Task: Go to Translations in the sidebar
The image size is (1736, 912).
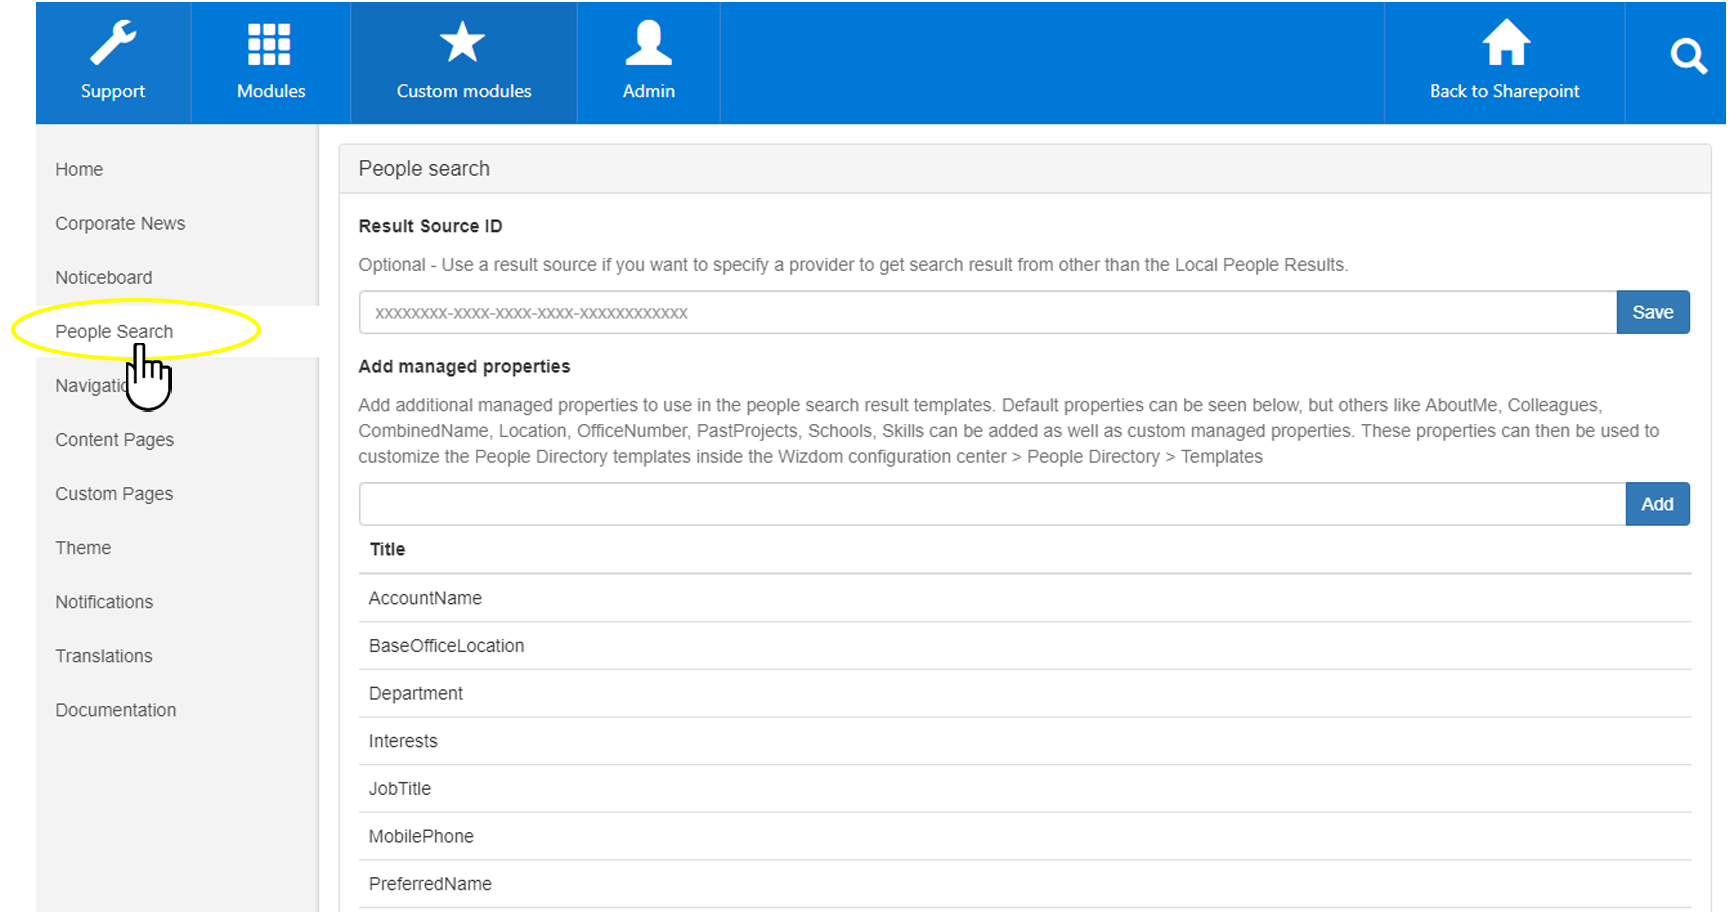Action: (104, 656)
